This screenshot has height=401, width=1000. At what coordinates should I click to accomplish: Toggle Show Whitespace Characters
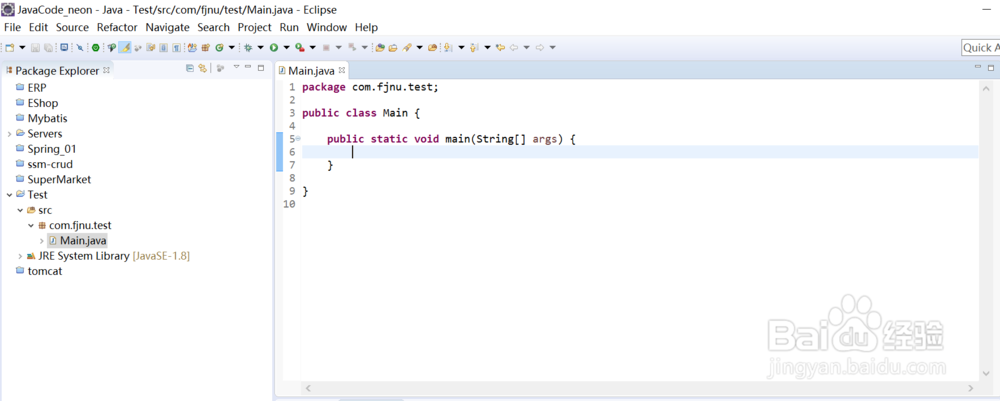(x=176, y=47)
